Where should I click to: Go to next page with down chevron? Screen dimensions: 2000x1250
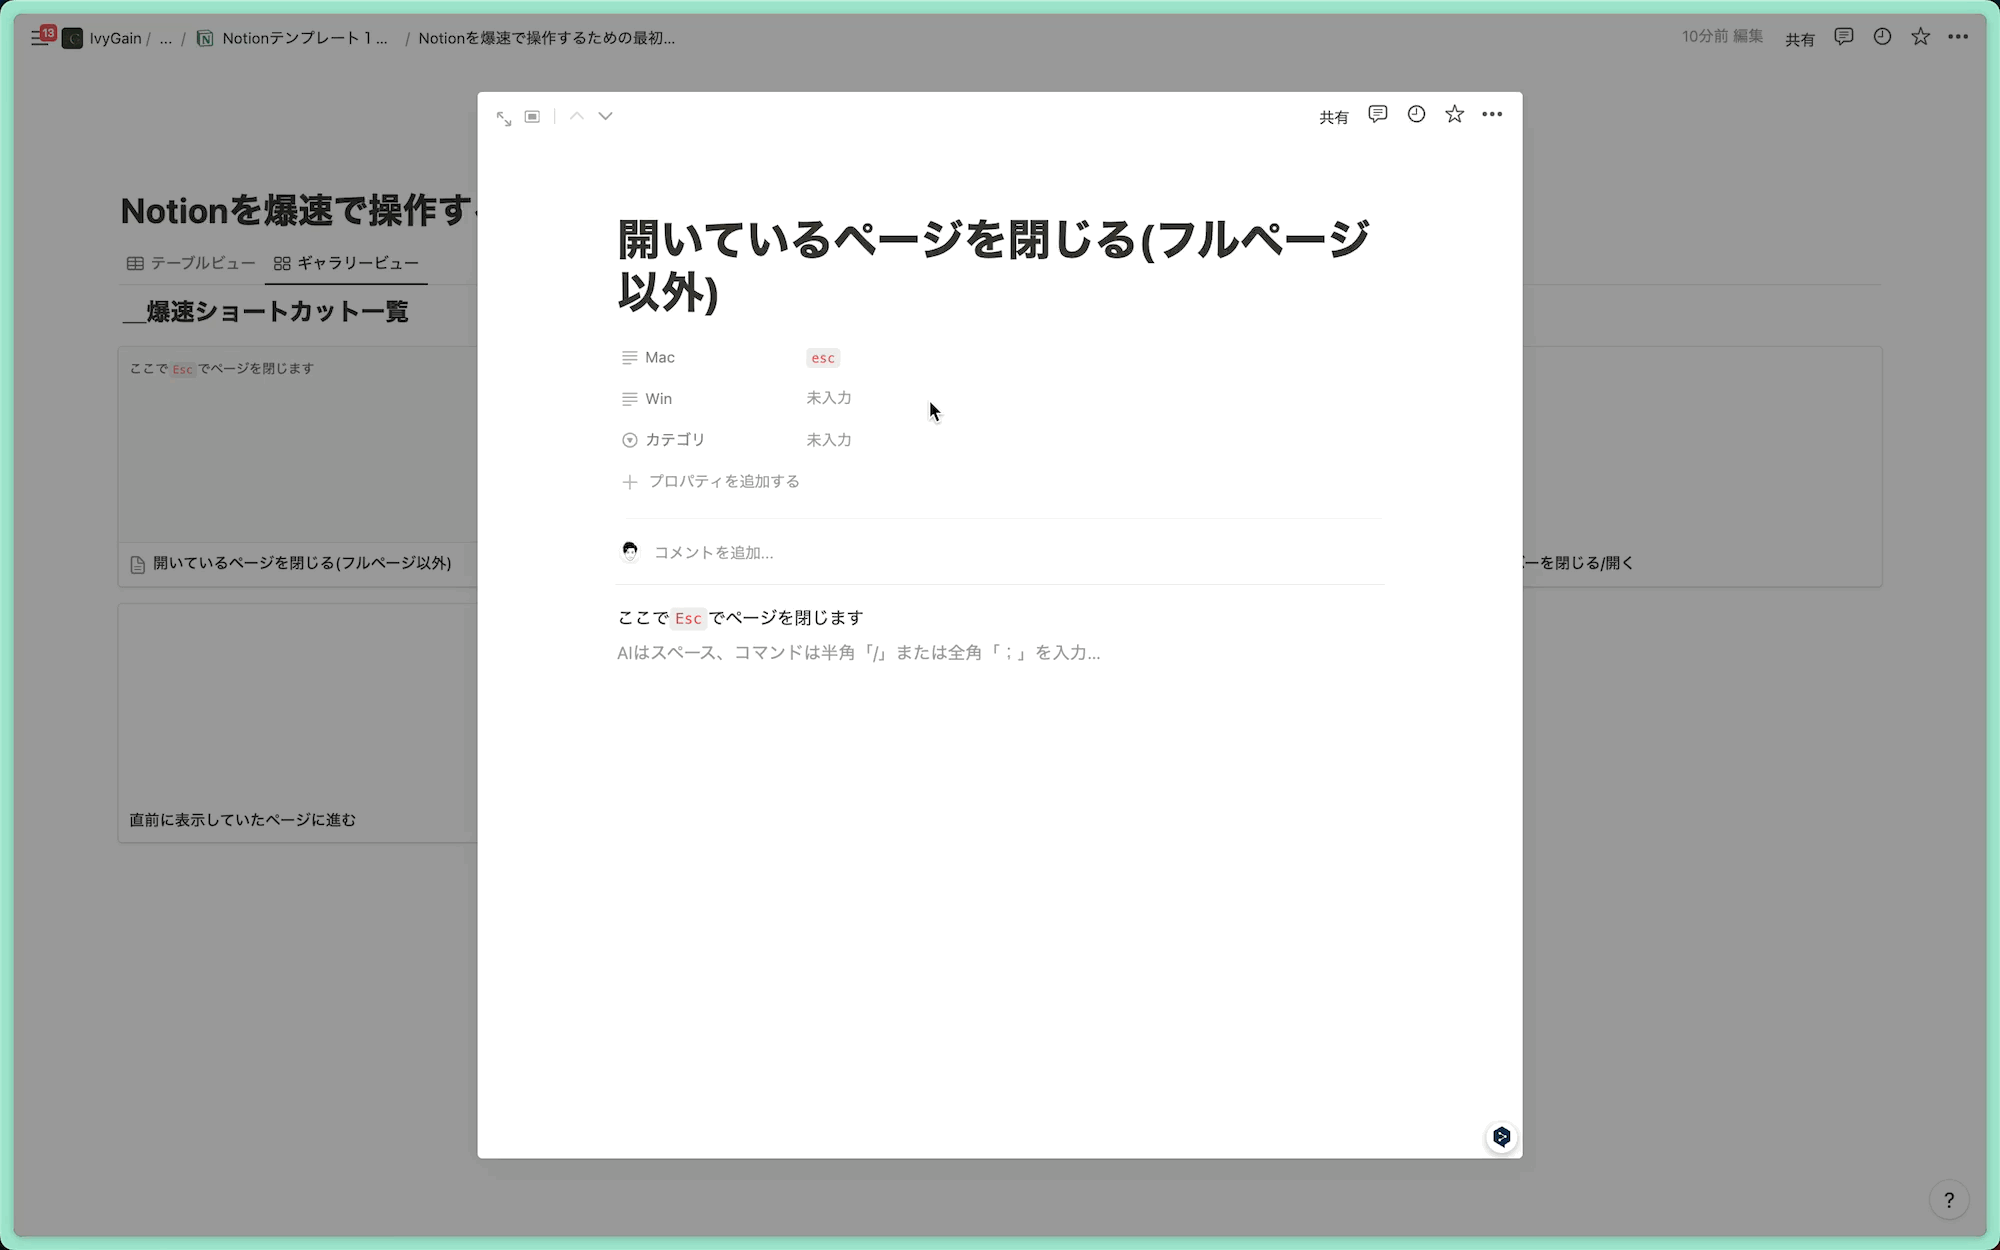tap(605, 116)
